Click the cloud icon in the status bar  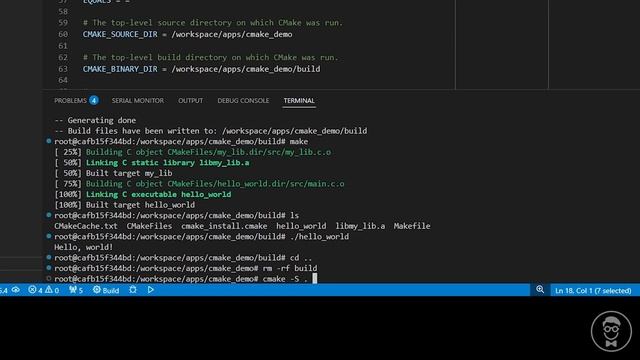click(16, 290)
